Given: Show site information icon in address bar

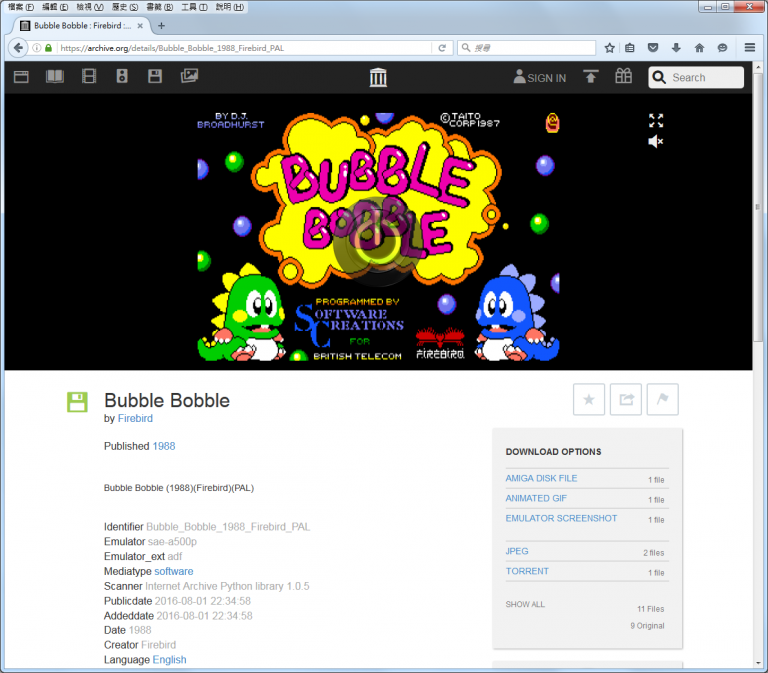Looking at the screenshot, I should point(37,48).
